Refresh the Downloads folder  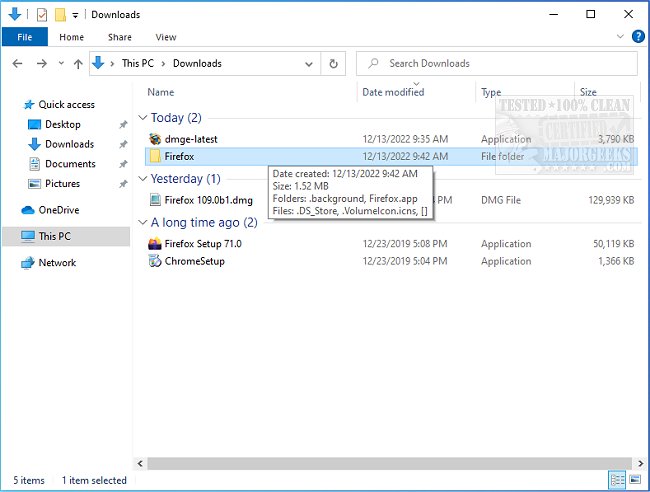333,64
